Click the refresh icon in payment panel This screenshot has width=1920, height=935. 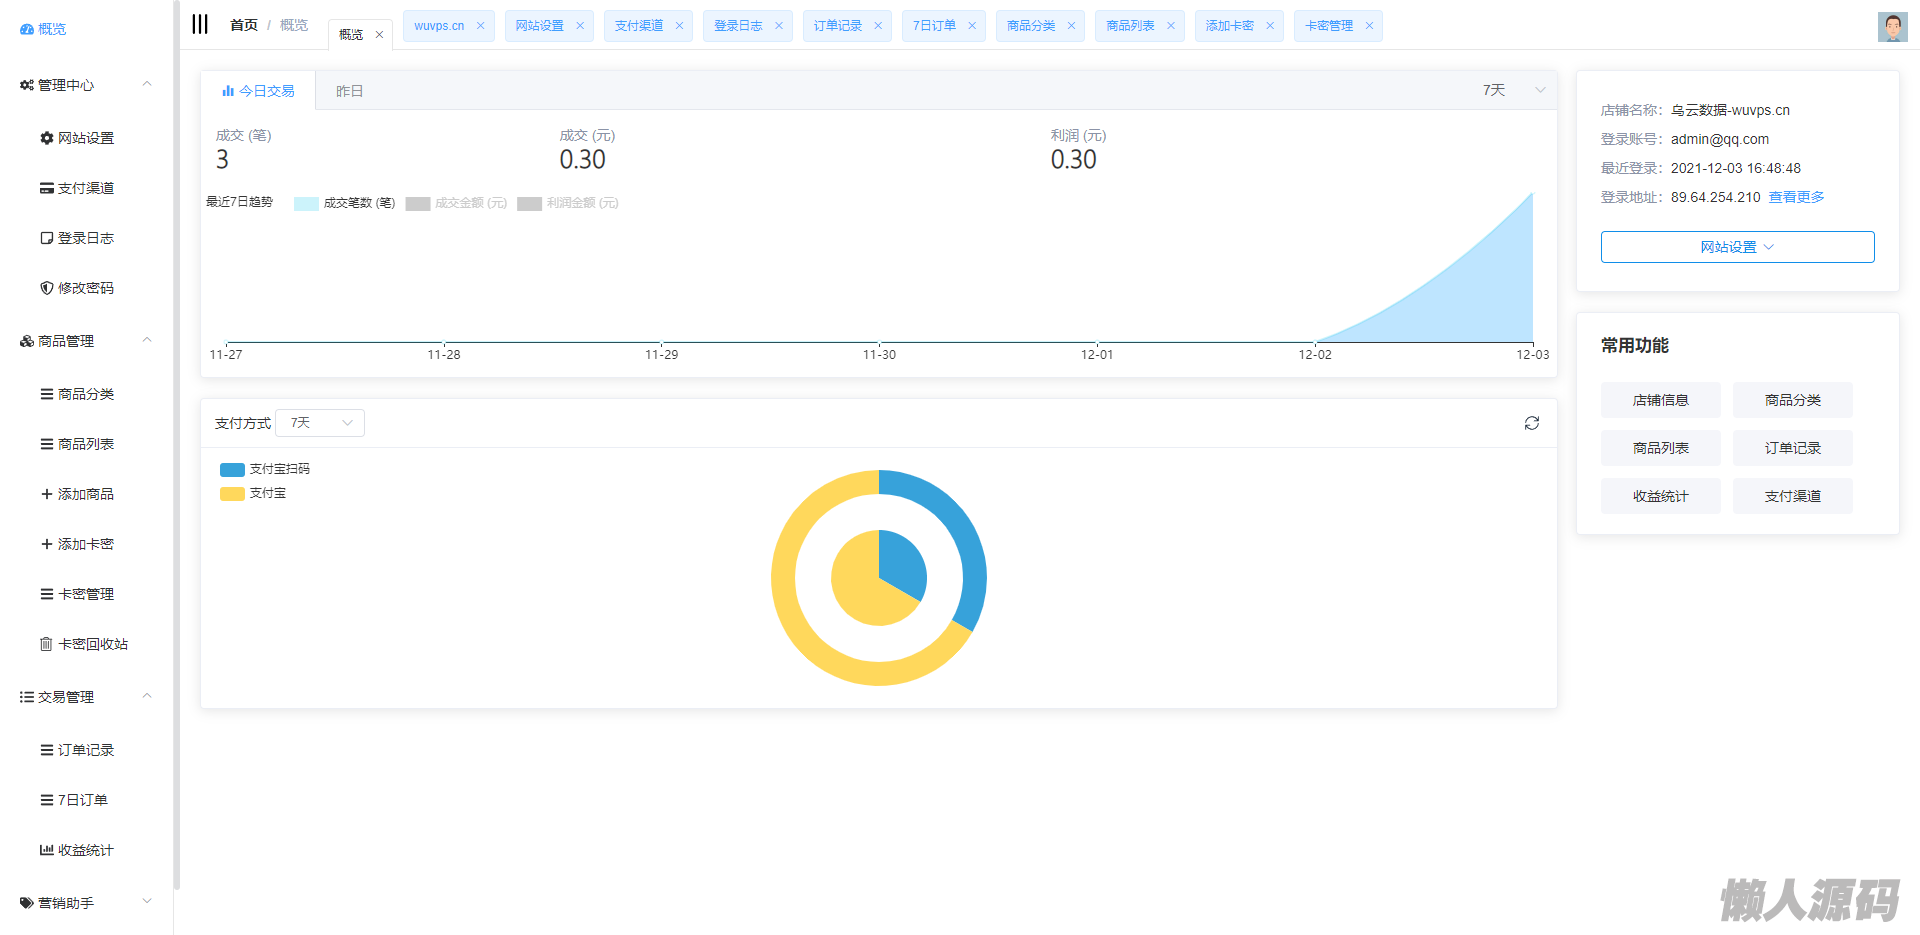point(1531,423)
